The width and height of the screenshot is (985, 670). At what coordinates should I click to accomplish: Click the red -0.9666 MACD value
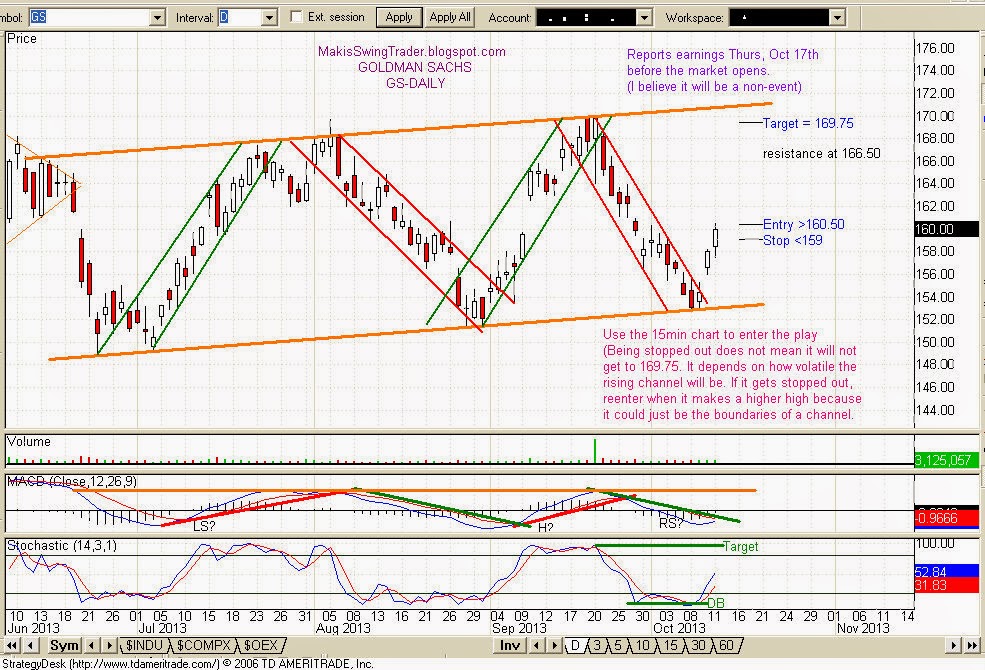[947, 519]
